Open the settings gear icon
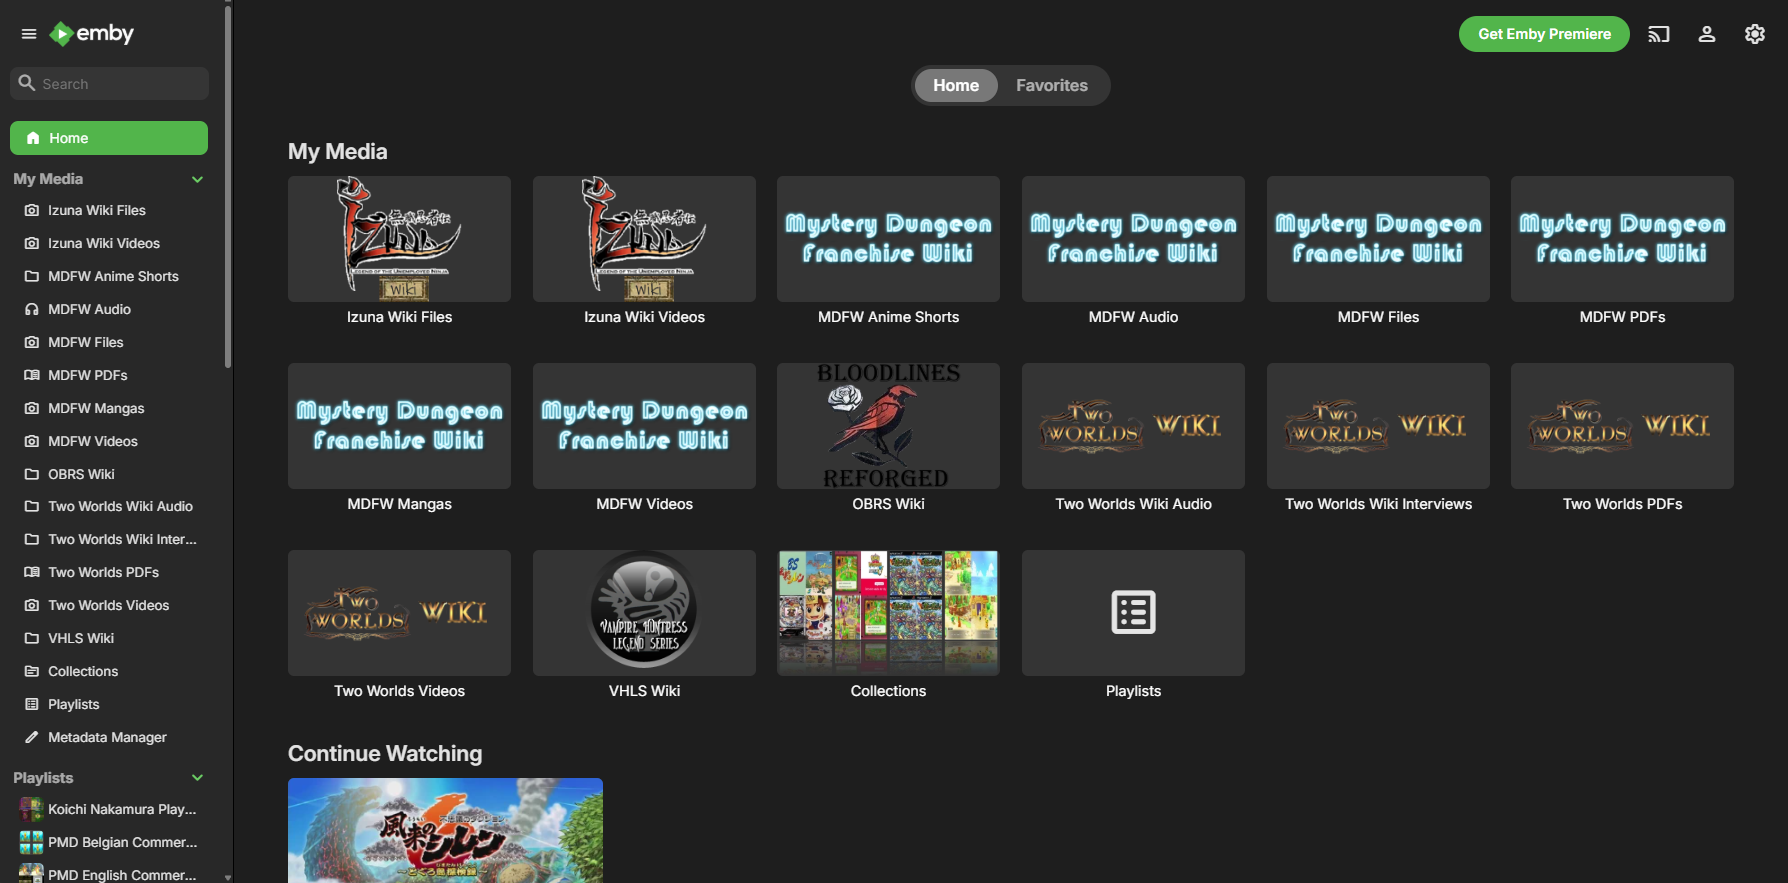This screenshot has width=1788, height=883. (x=1755, y=34)
